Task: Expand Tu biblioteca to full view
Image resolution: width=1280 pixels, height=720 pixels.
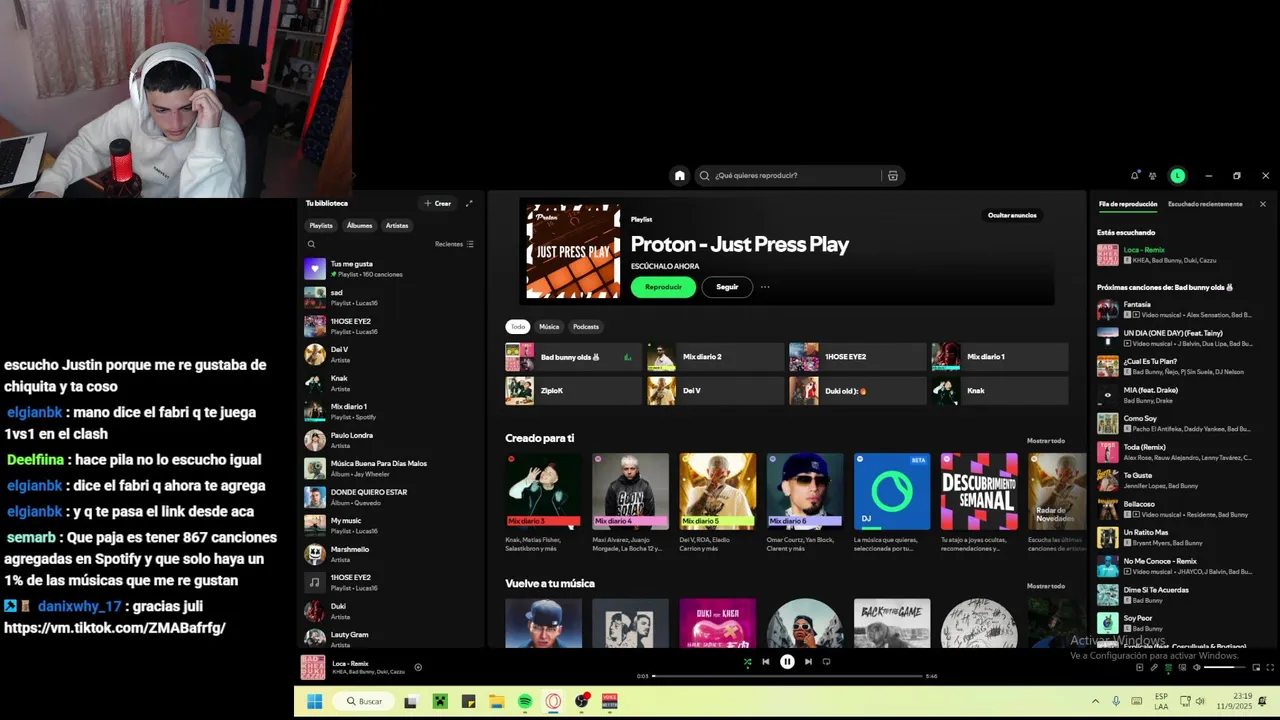Action: pos(469,203)
